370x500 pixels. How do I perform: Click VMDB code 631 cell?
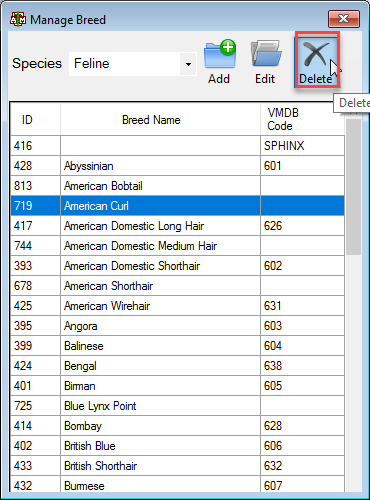pos(302,306)
